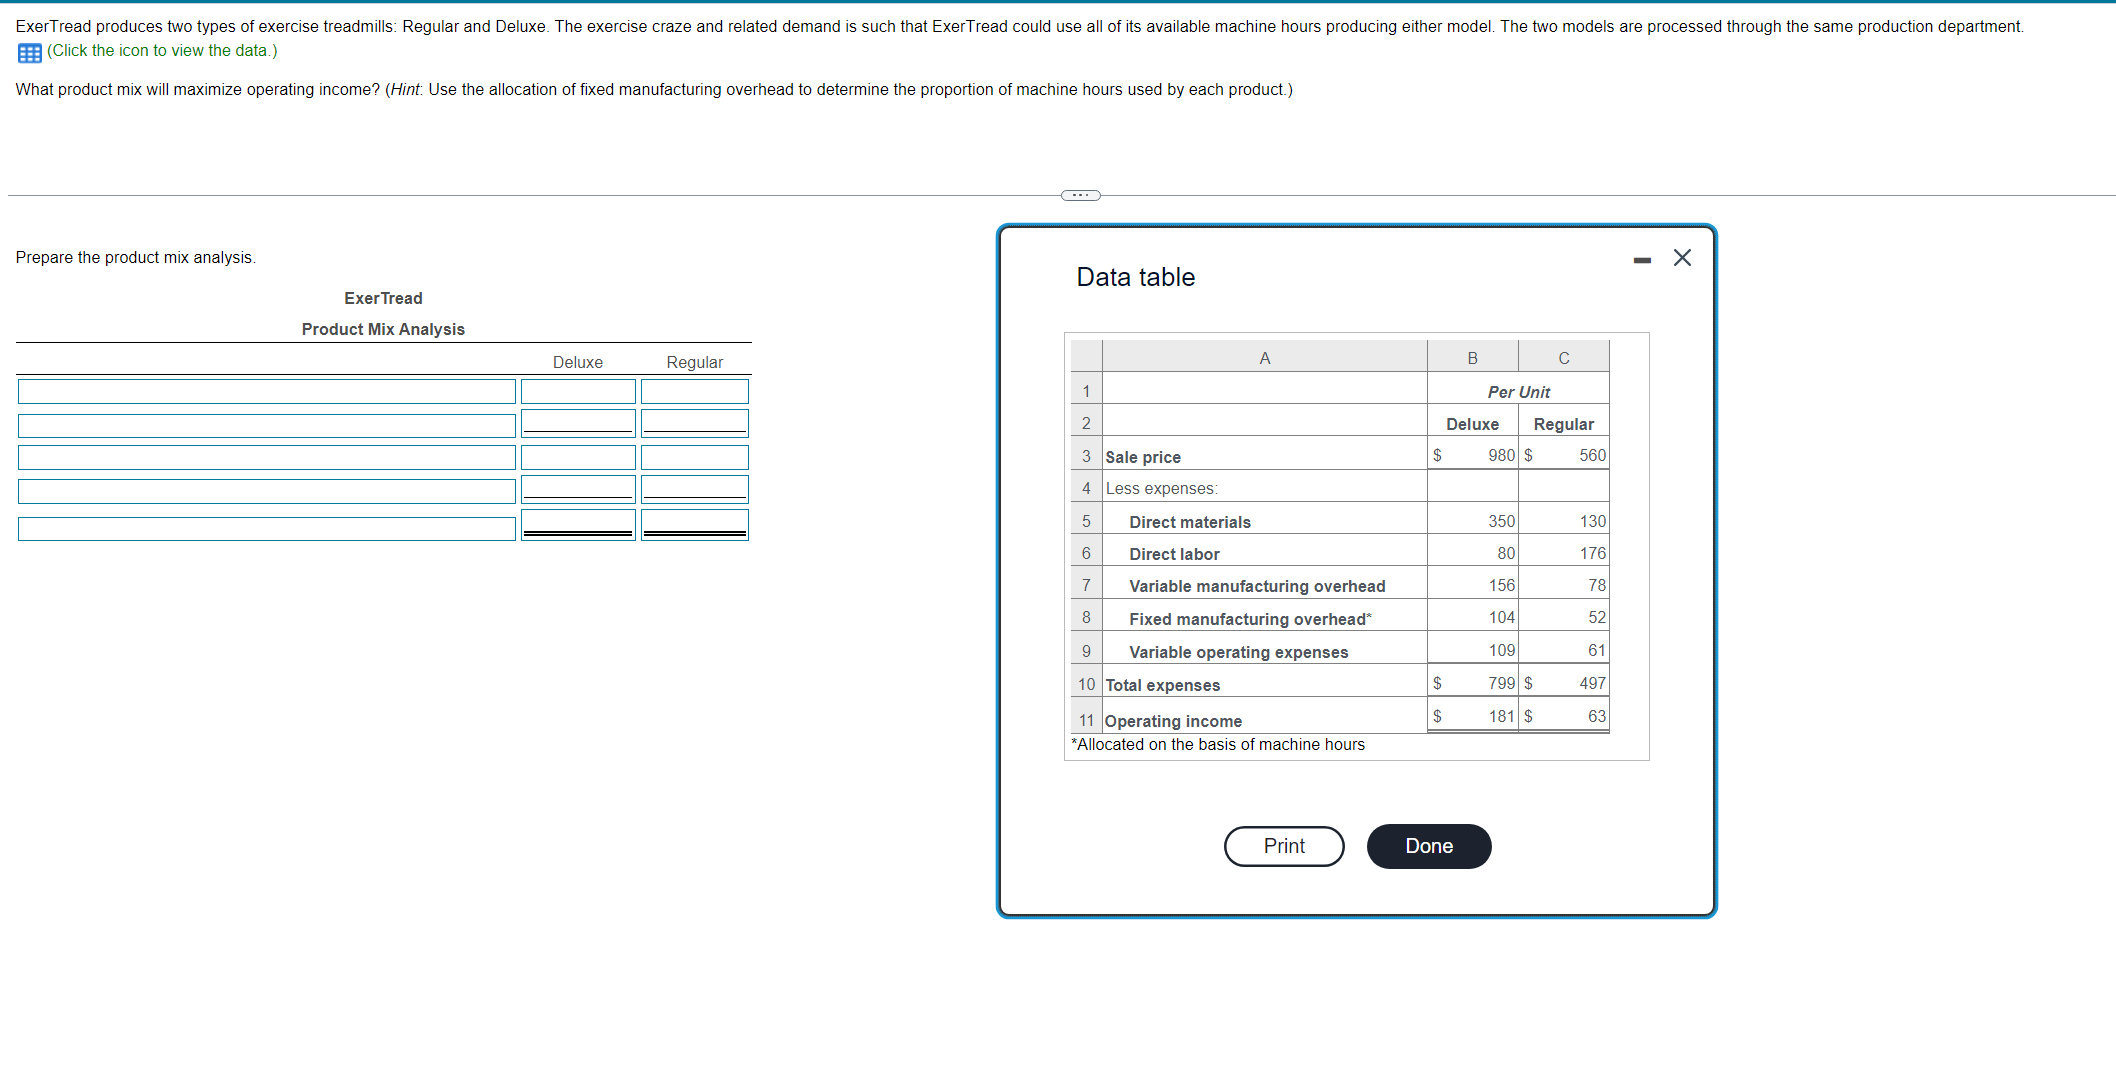Click Deluxe direct materials value 350

click(1501, 521)
